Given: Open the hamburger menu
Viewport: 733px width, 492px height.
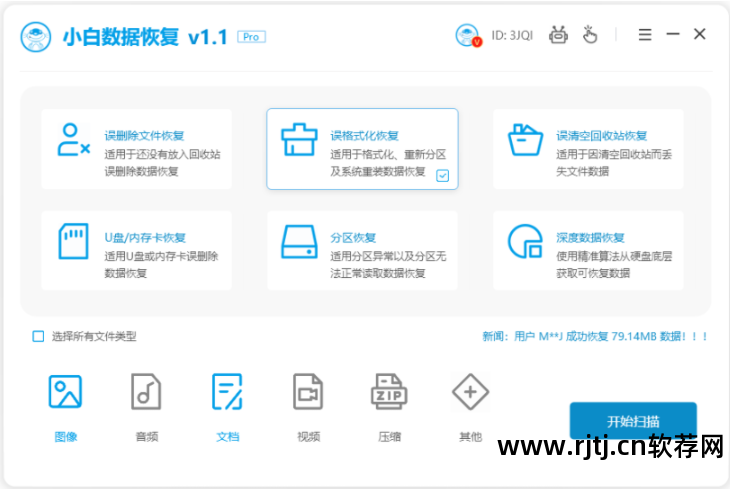Looking at the screenshot, I should [x=645, y=35].
